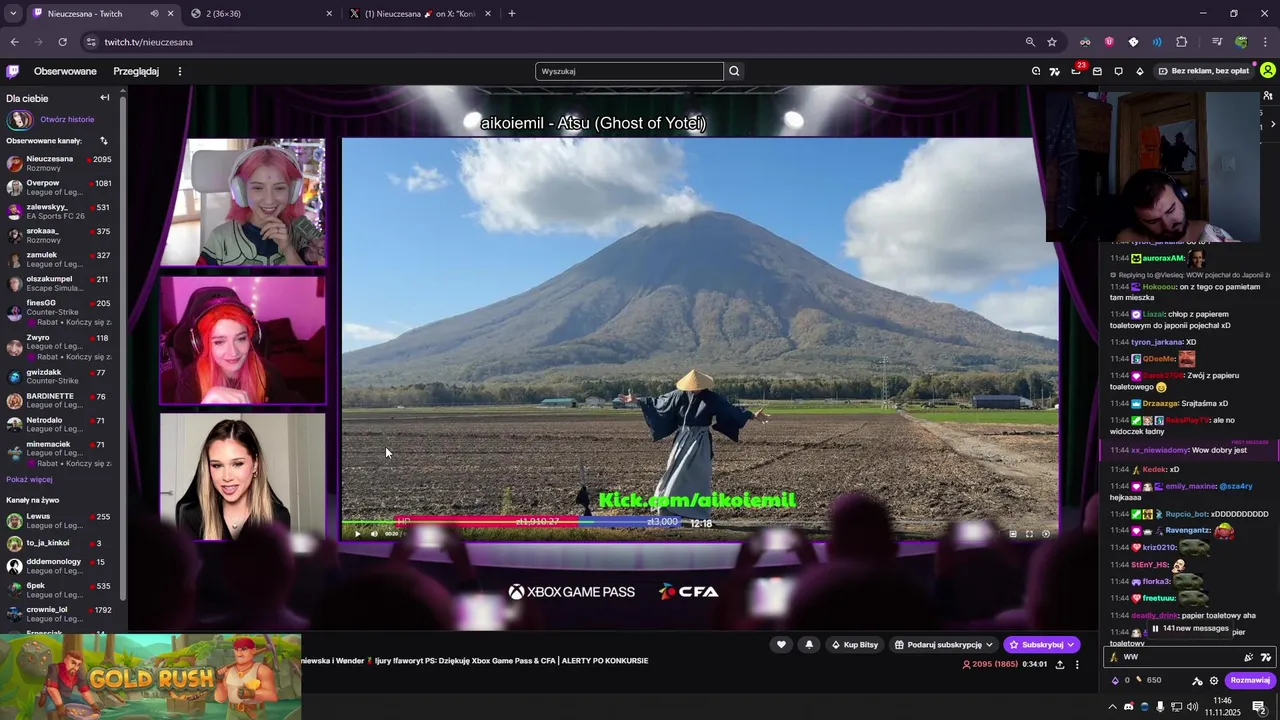Viewport: 1280px width, 720px height.
Task: Open Twitch whispers chat bubble icon
Action: click(1118, 71)
